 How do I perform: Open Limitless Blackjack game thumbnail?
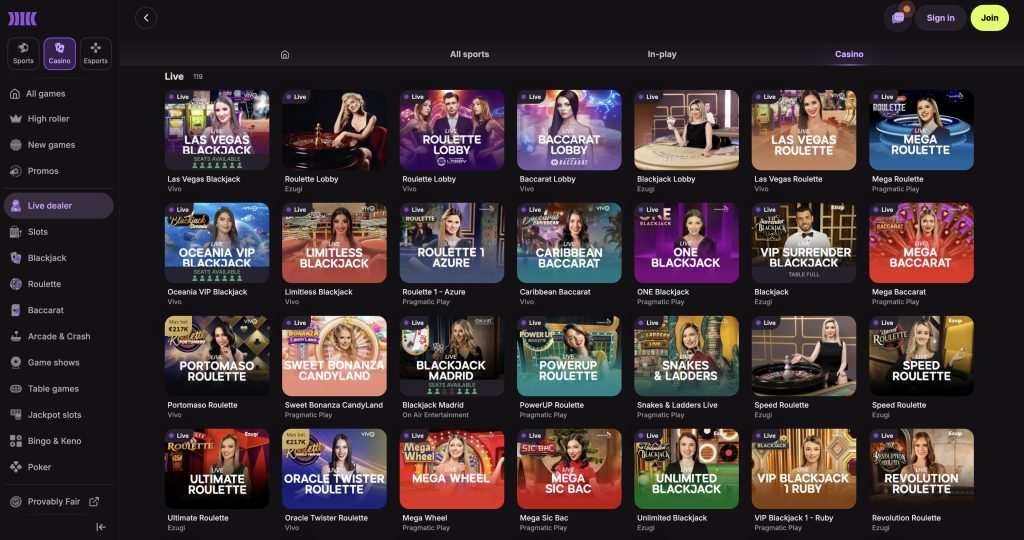(x=334, y=243)
